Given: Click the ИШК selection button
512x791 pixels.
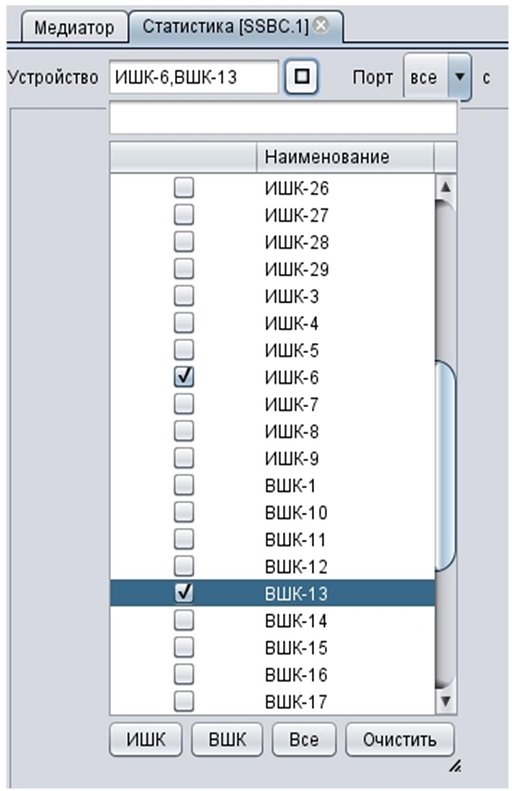Looking at the screenshot, I should pos(146,740).
